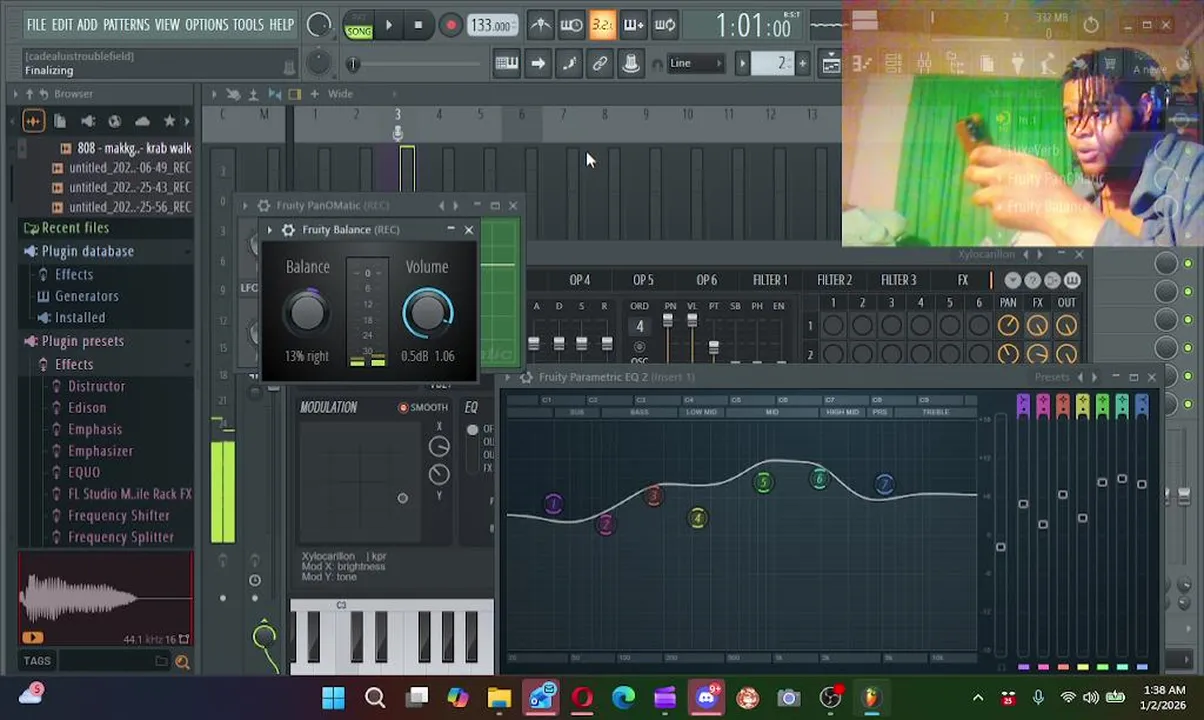Toggle EQ band 5 node
1204x720 pixels.
click(763, 483)
